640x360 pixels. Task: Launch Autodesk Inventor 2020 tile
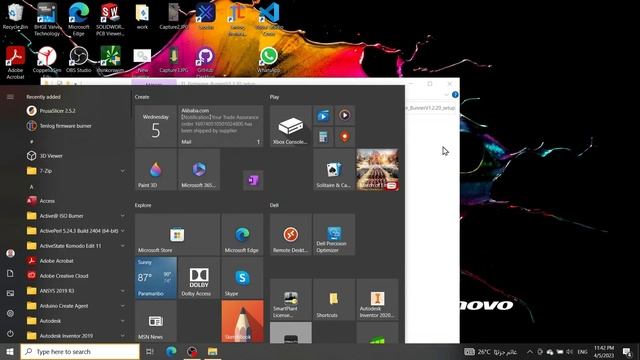pos(377,300)
